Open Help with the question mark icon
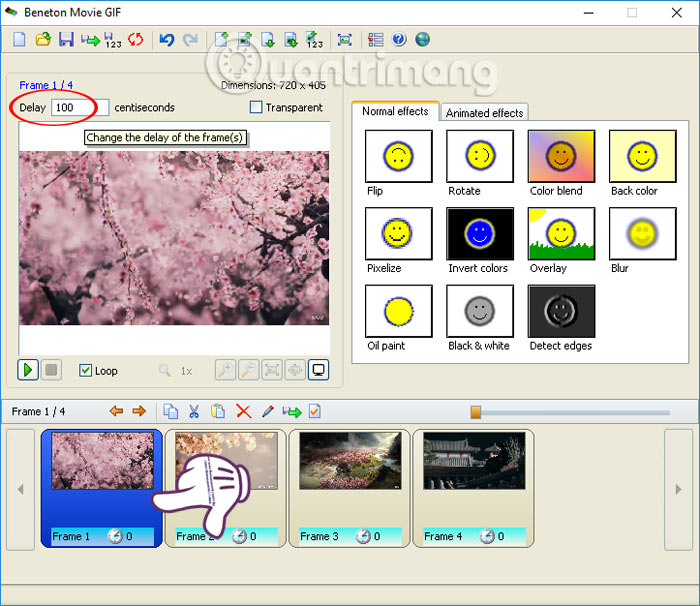Screen dimensions: 700x606 coord(400,40)
